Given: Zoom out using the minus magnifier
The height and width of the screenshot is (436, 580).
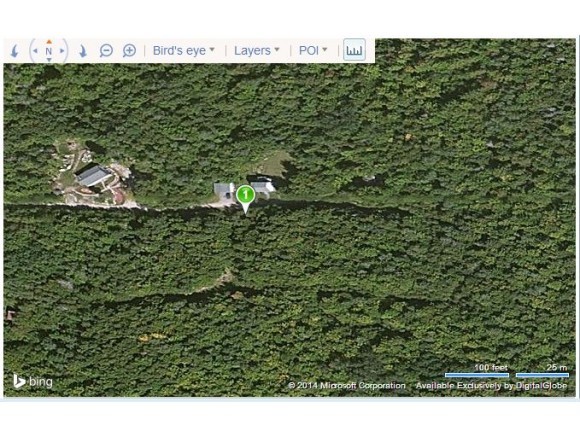Looking at the screenshot, I should point(106,50).
